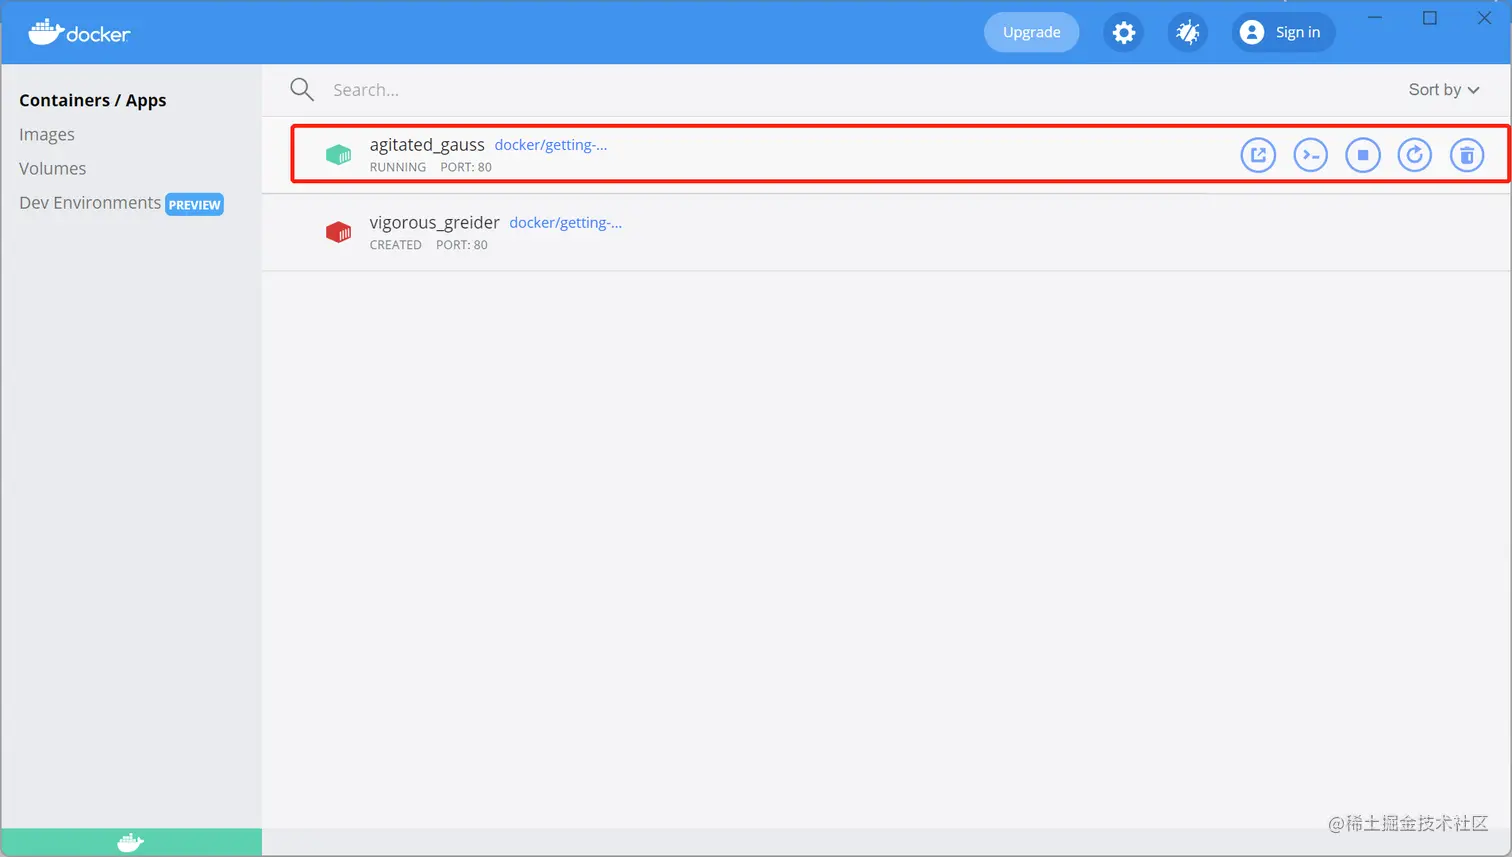Stop the agitated_gauss container
This screenshot has height=857, width=1512.
coord(1362,155)
